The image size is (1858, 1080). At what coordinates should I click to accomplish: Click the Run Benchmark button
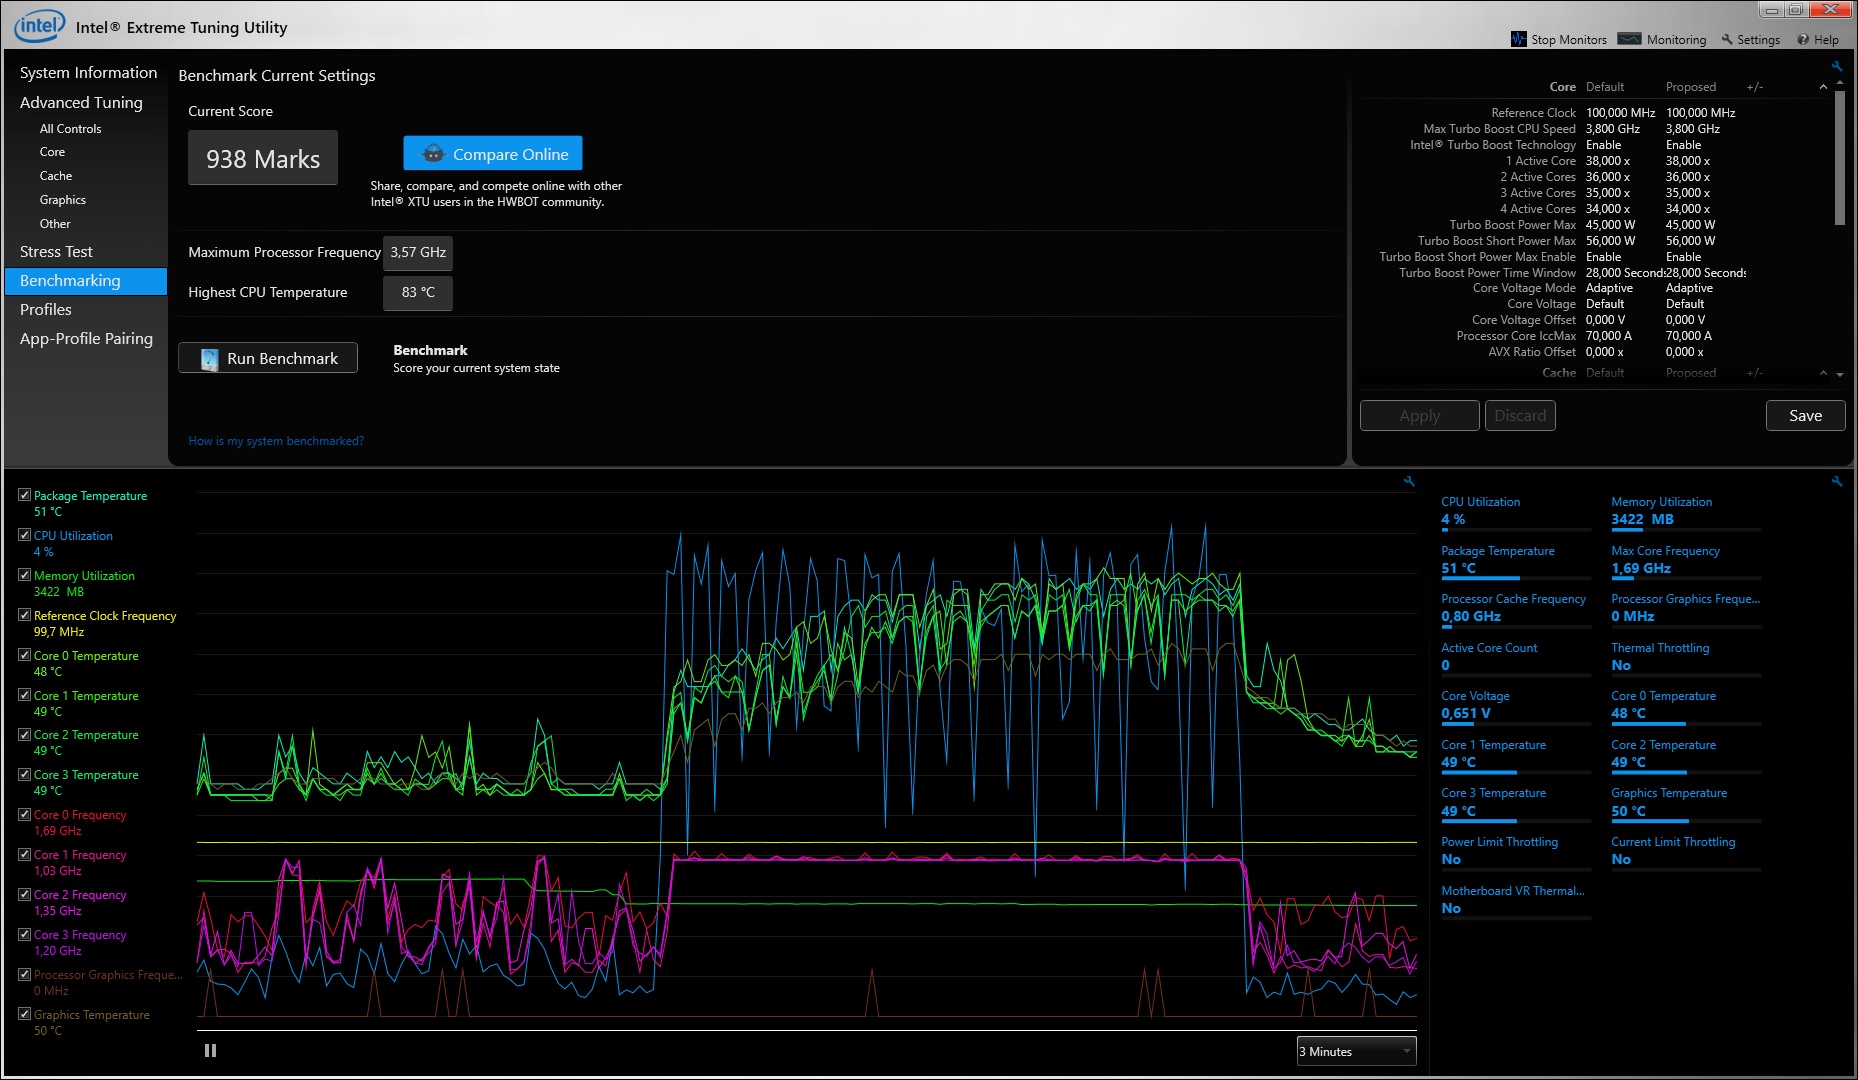268,358
